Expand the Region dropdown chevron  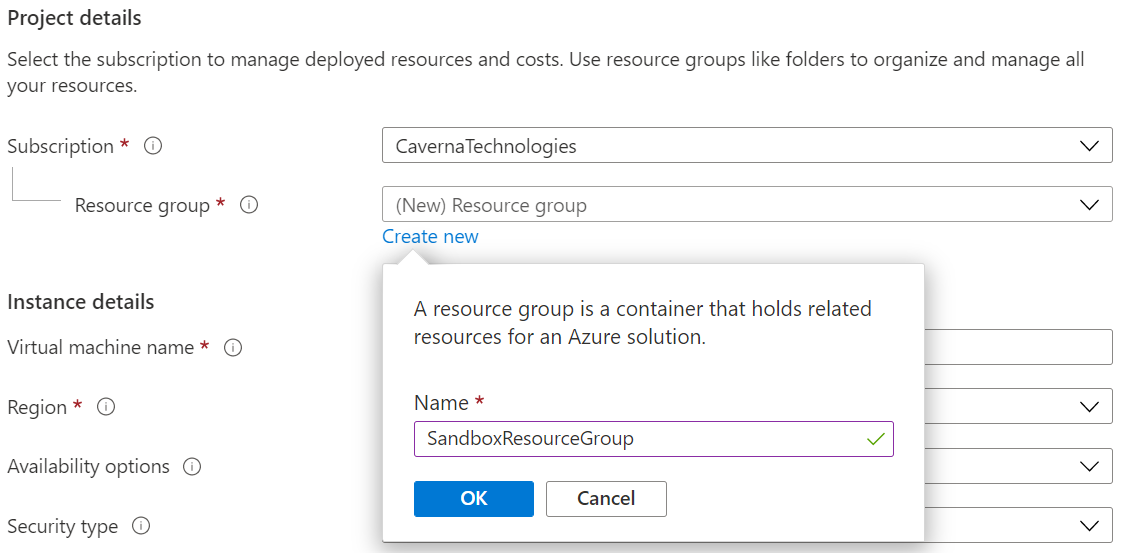tap(1089, 407)
